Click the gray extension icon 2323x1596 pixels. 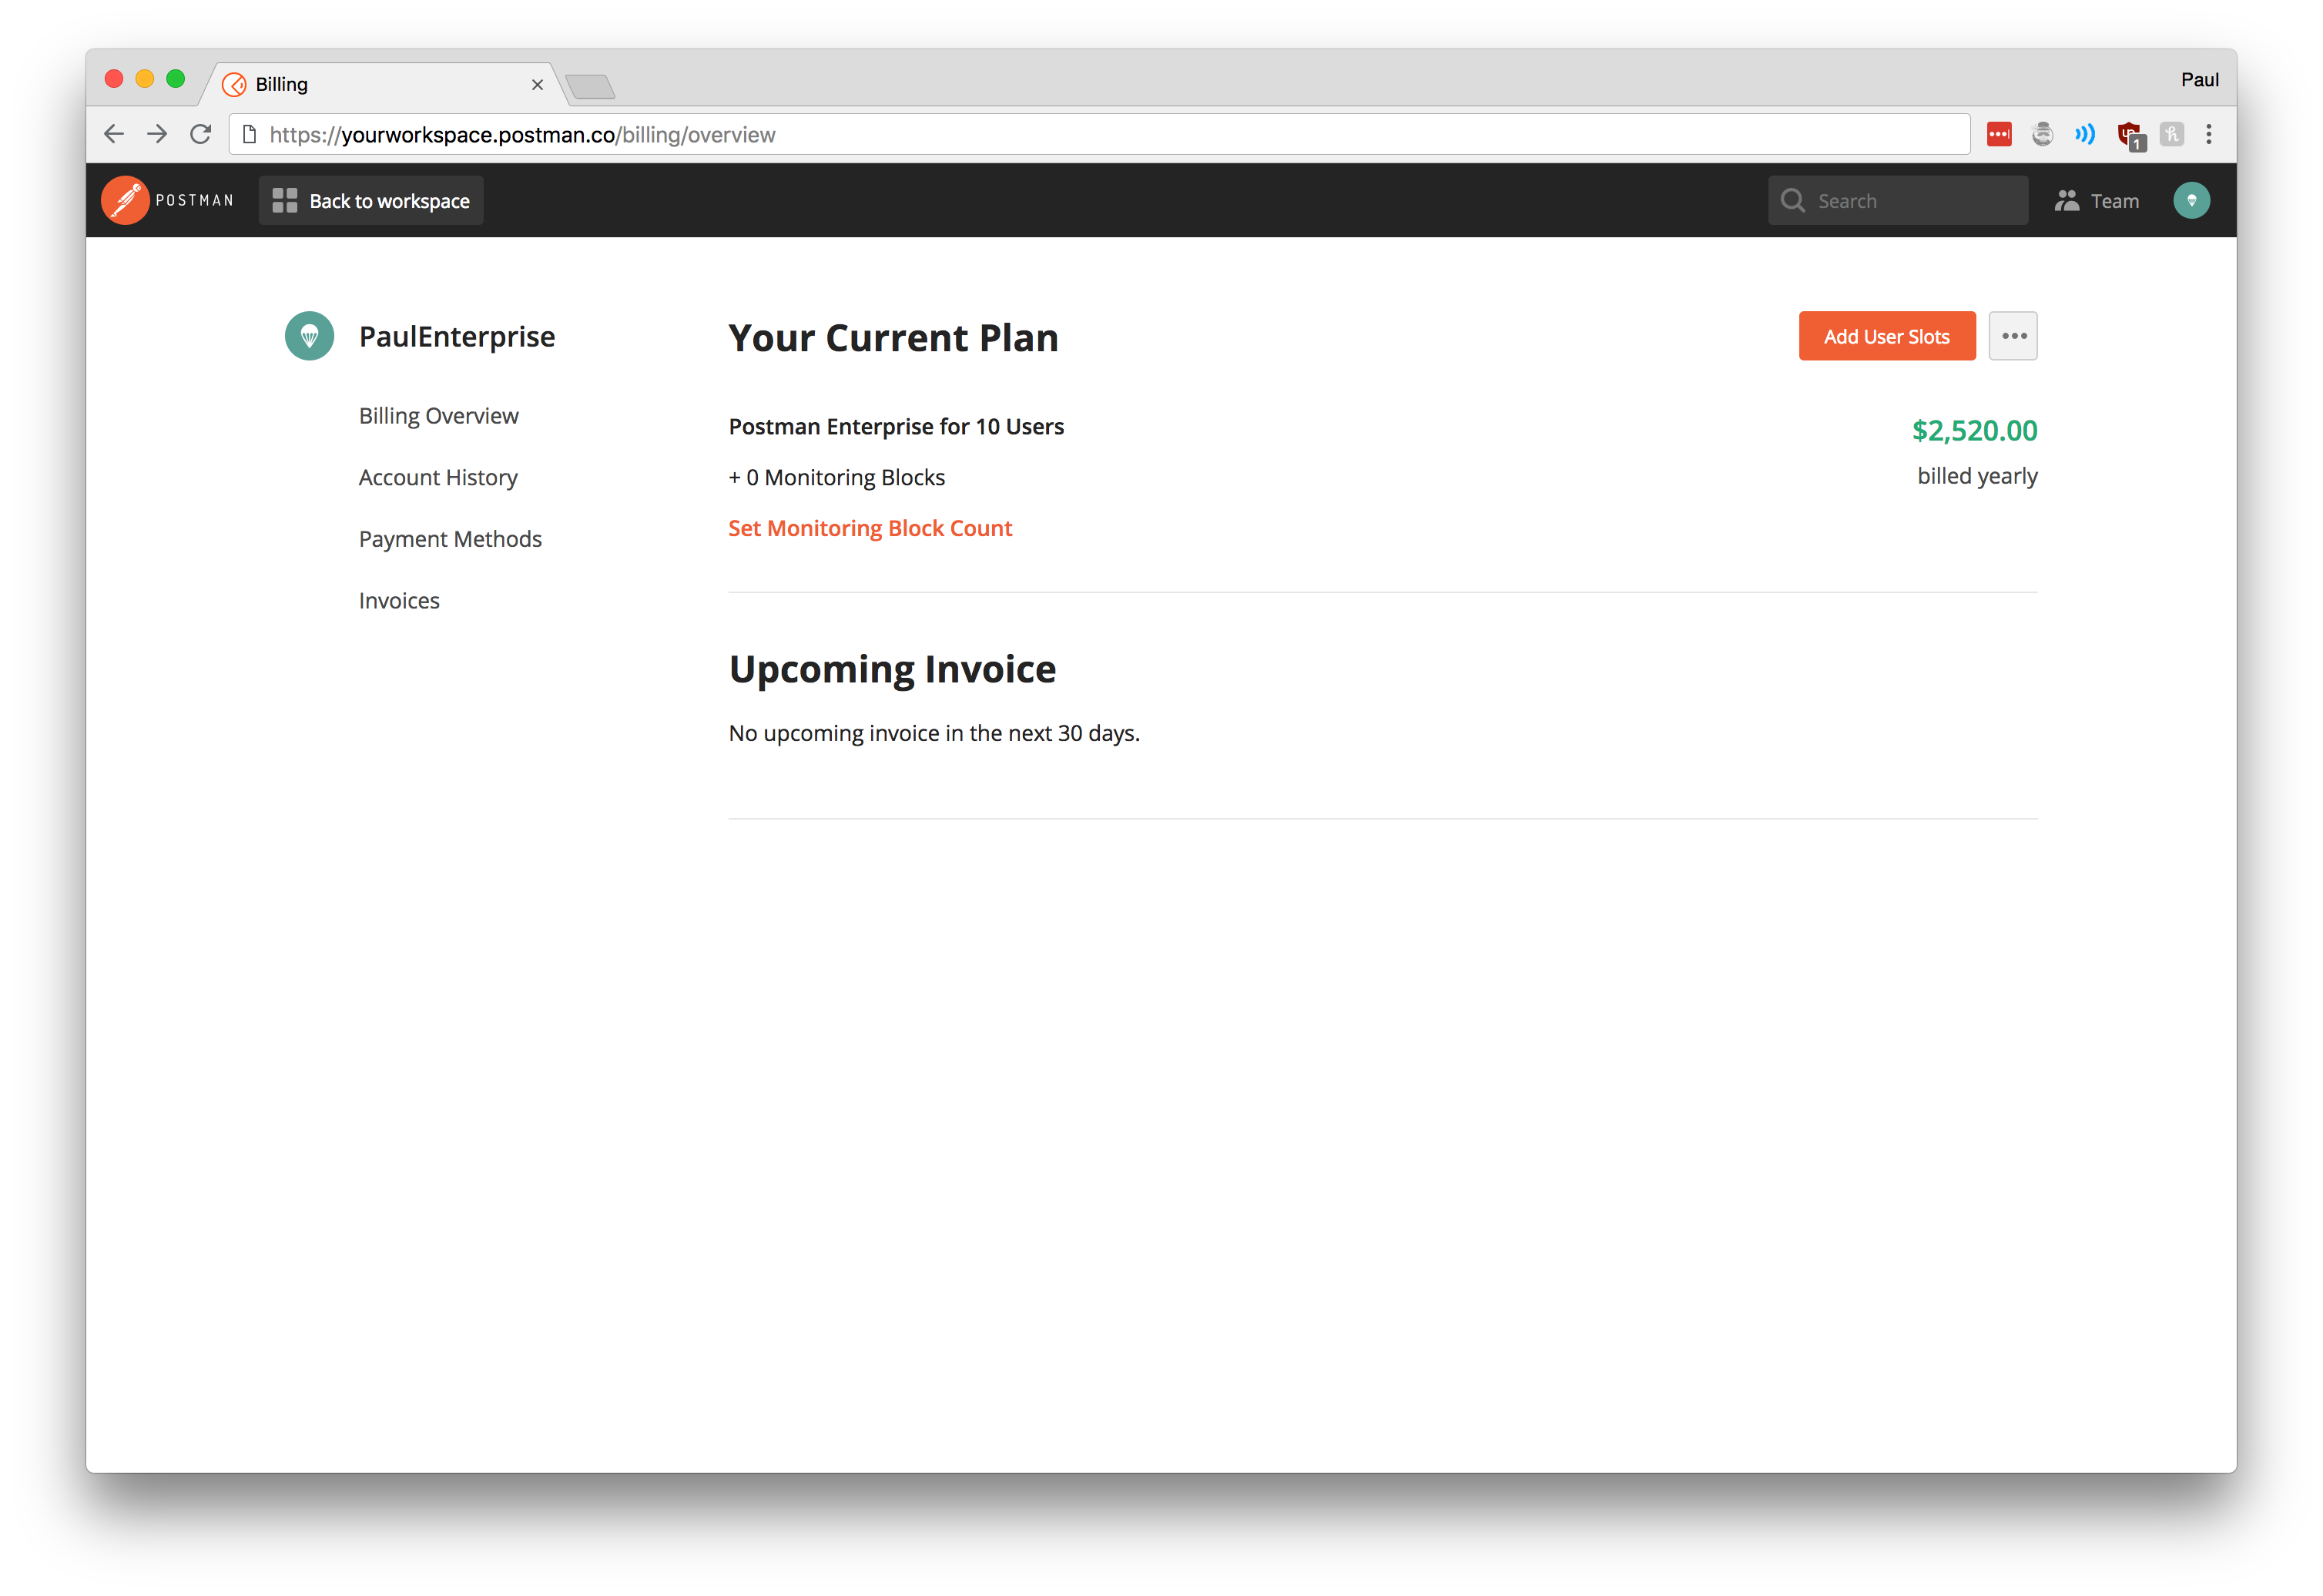coord(2171,134)
